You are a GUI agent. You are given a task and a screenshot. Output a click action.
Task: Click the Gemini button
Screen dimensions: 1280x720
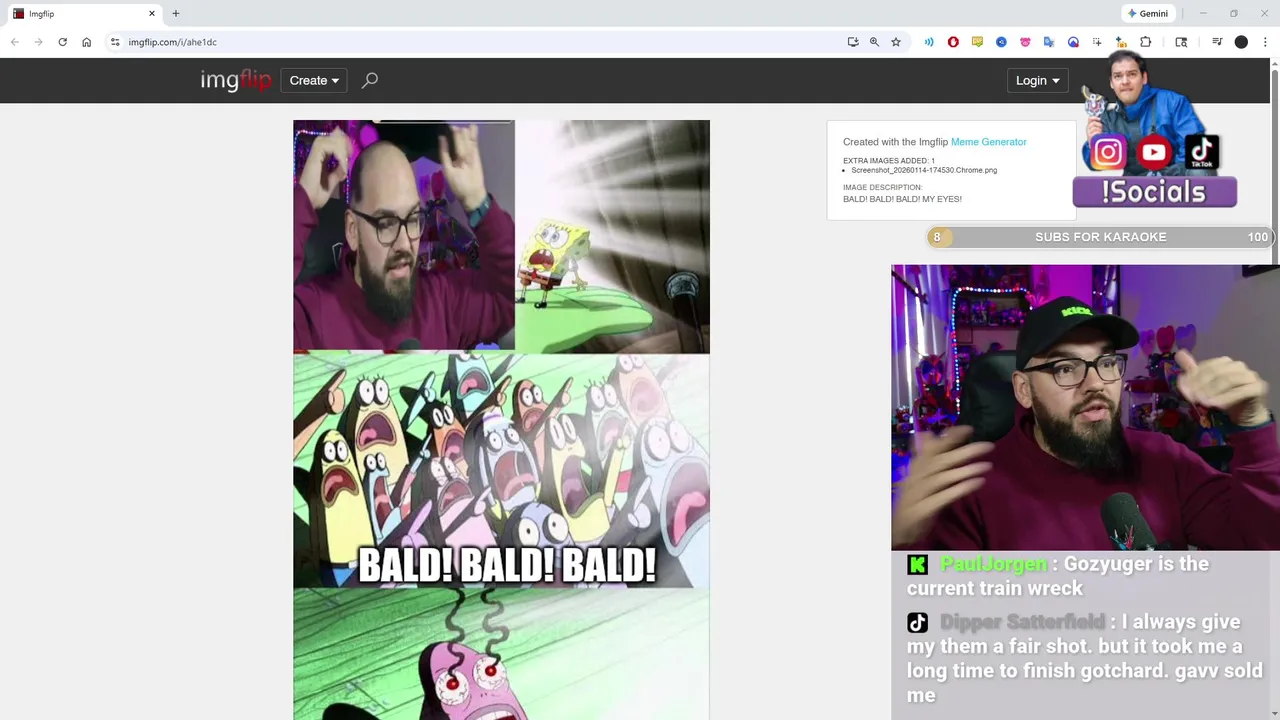[x=1148, y=14]
